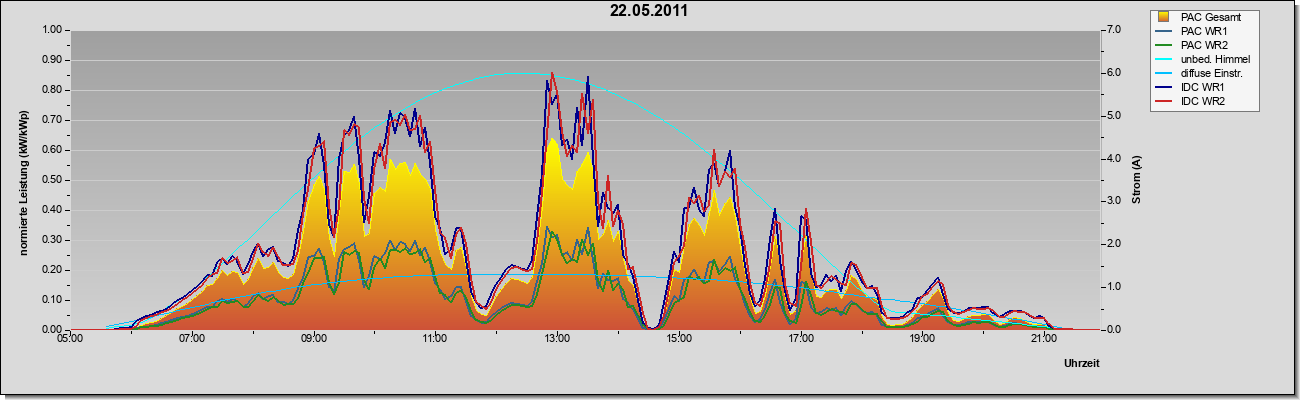Click the 13:00 time axis label

556,340
